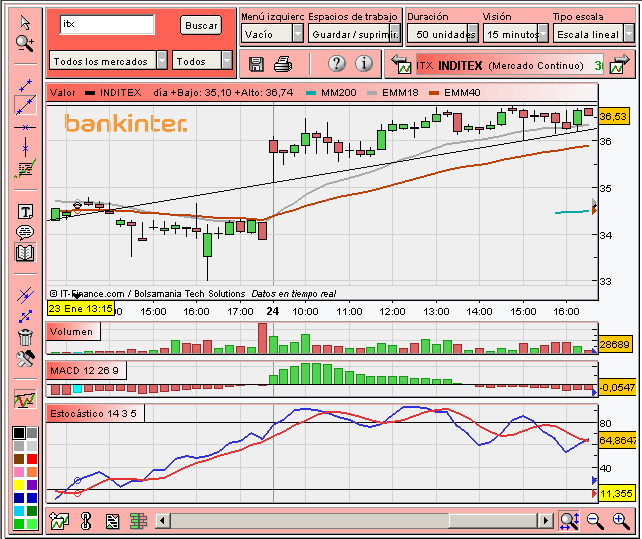Open the Vacío left menu dropdown
This screenshot has height=539, width=642.
point(272,34)
